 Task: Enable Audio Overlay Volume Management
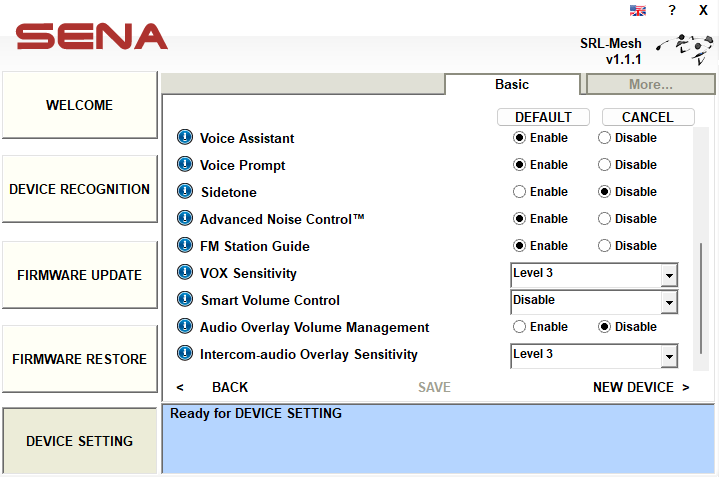pos(519,327)
